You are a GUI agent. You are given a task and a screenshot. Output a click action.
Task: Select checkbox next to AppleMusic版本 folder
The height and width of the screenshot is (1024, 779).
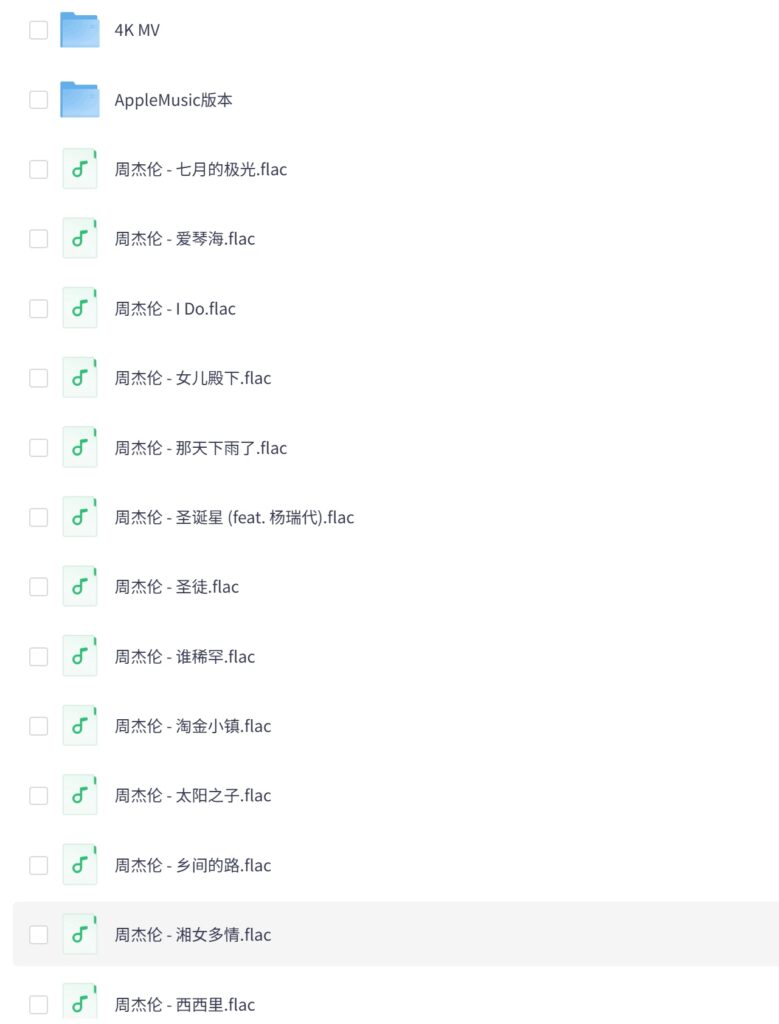pos(38,100)
